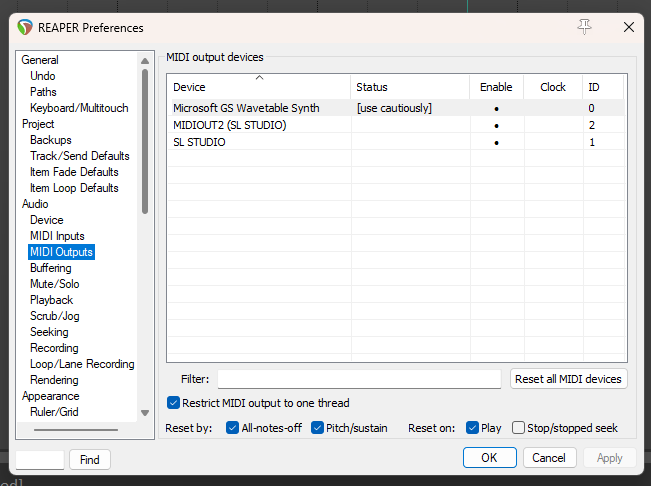This screenshot has width=651, height=486.
Task: Select Buffering in the Audio section
Action: (x=50, y=268)
